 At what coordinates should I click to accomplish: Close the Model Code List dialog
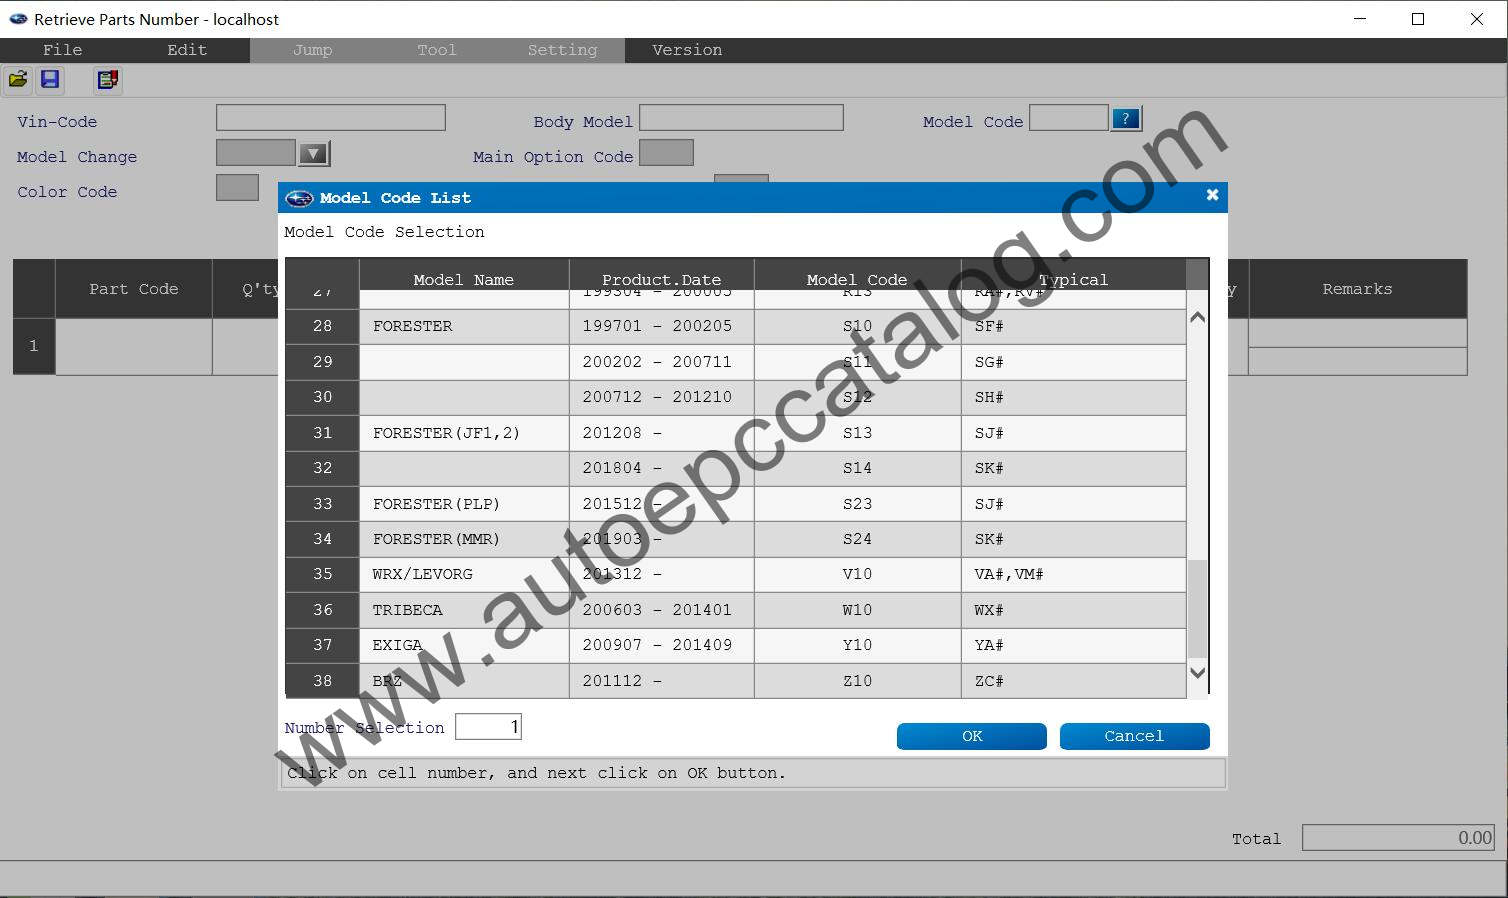[x=1212, y=195]
